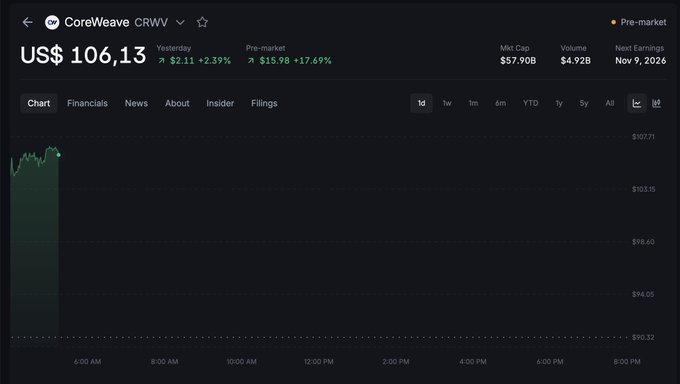The height and width of the screenshot is (384, 680).
Task: Switch to line chart view icon
Action: tap(637, 103)
